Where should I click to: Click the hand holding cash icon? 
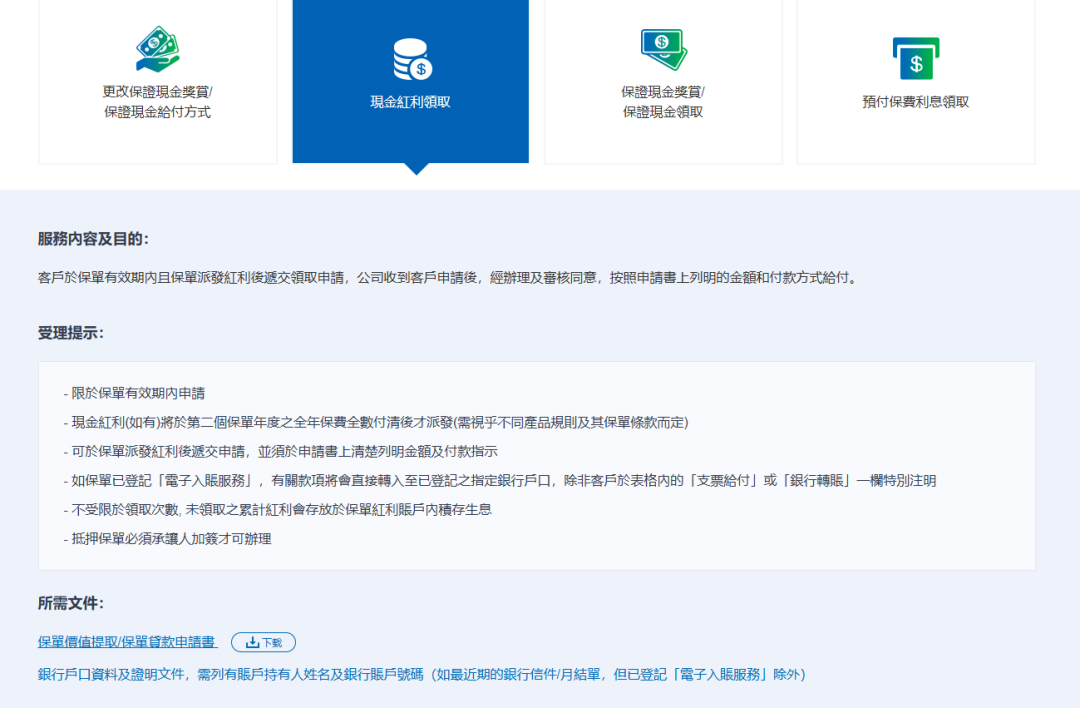click(x=157, y=49)
